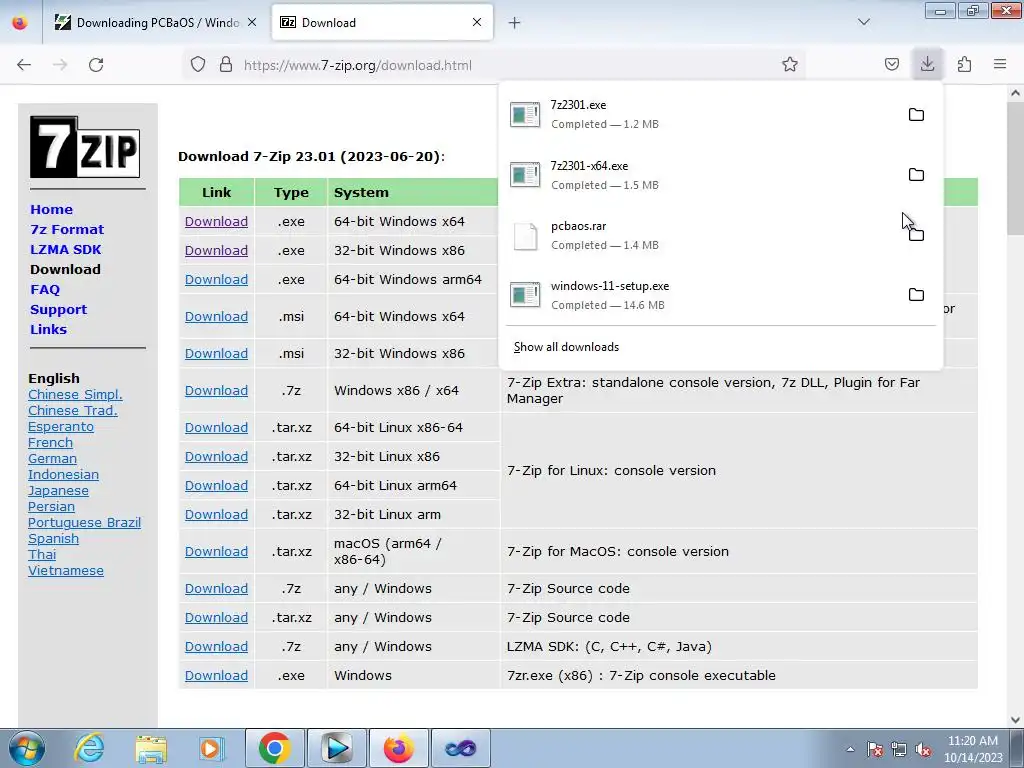Launch Internet Explorer from the taskbar

(89, 748)
